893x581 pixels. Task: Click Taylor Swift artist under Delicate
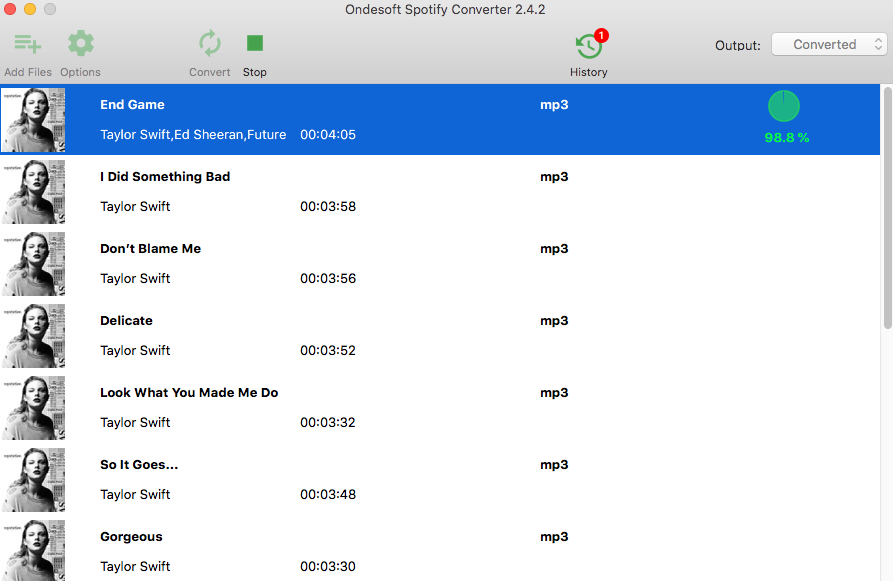(x=135, y=351)
